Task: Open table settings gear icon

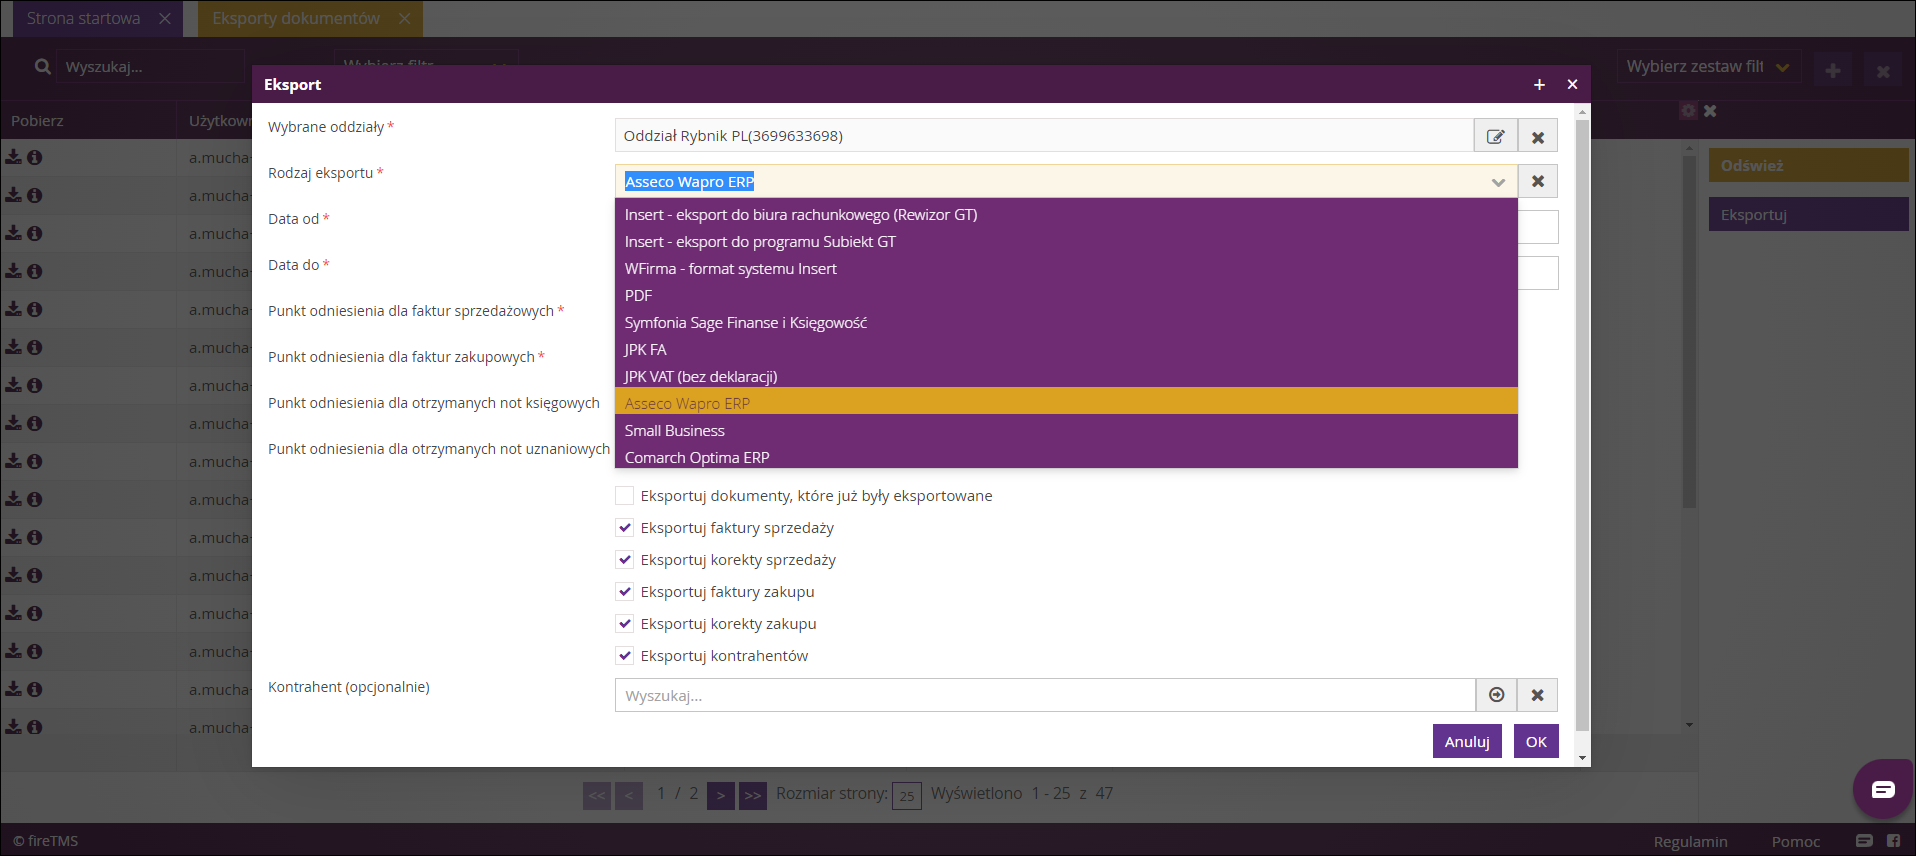Action: click(1689, 111)
